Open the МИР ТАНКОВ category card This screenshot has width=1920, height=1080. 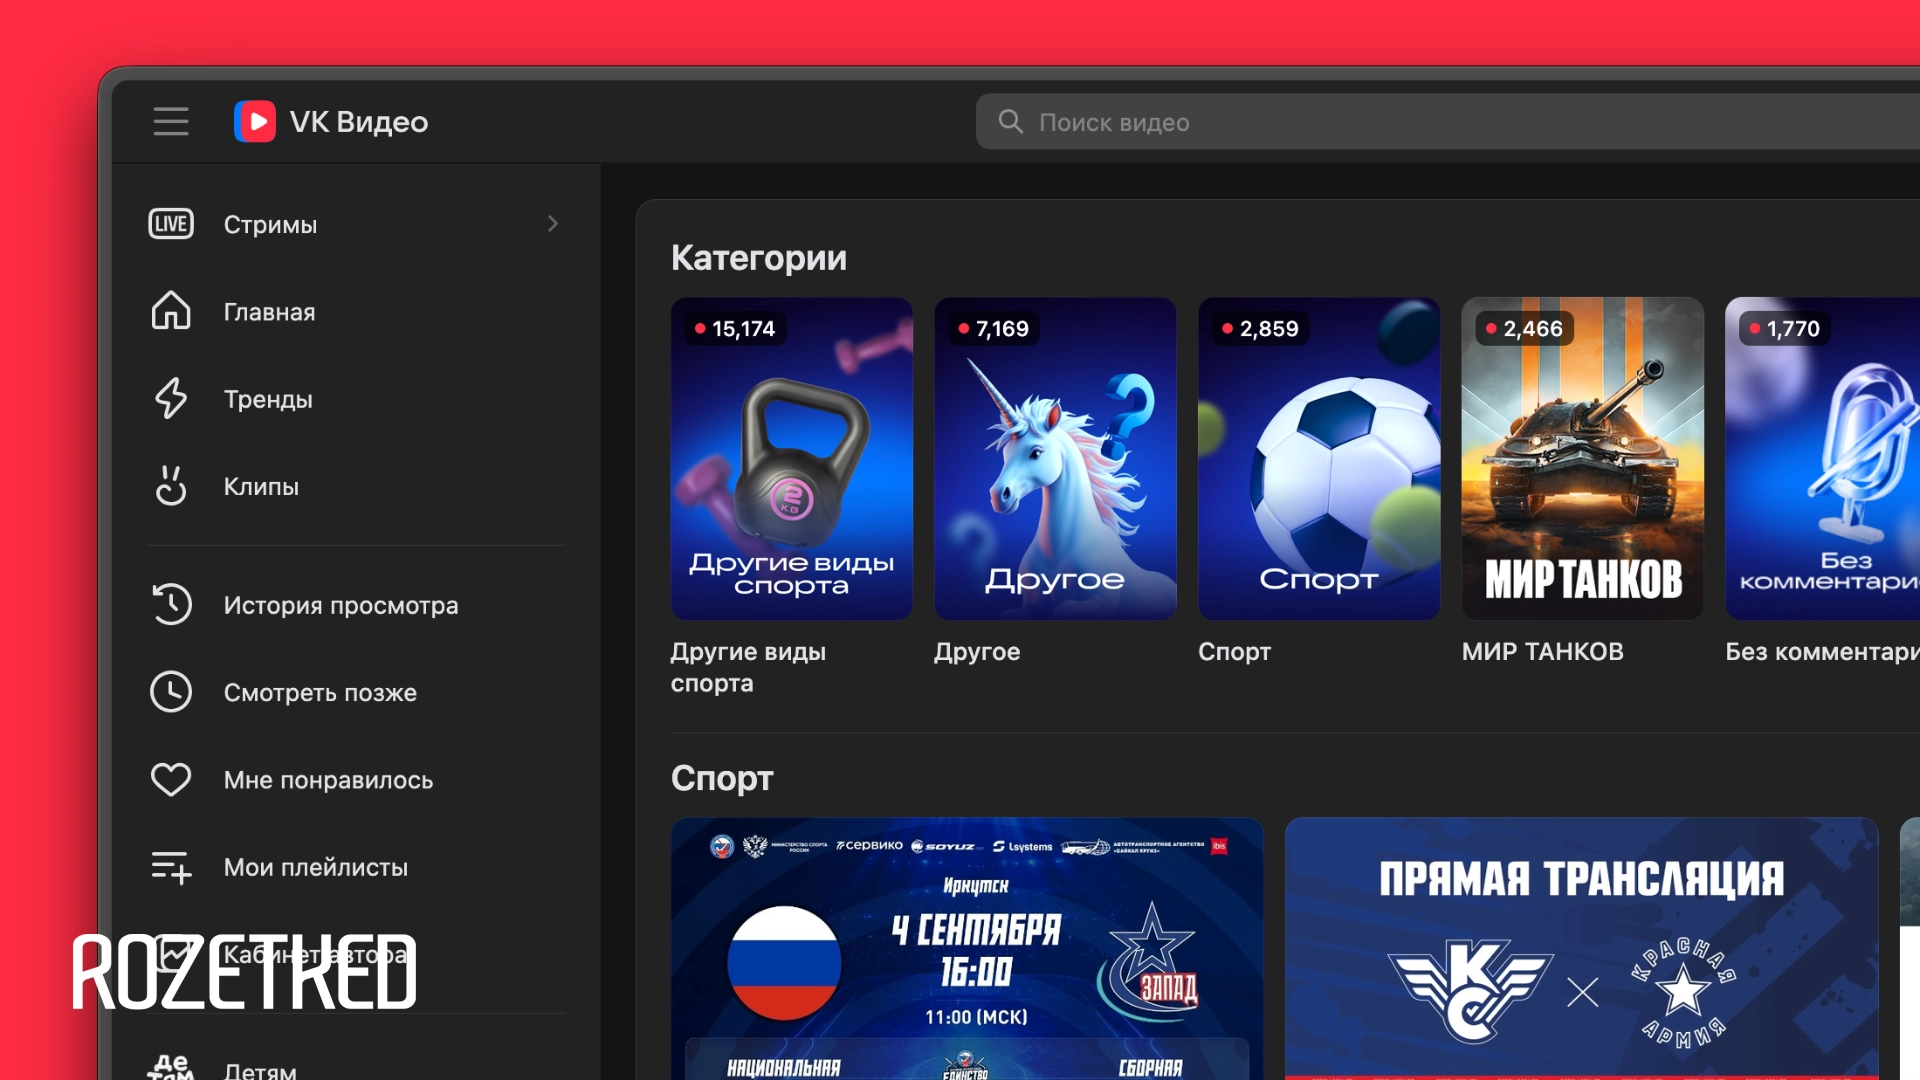coord(1583,458)
